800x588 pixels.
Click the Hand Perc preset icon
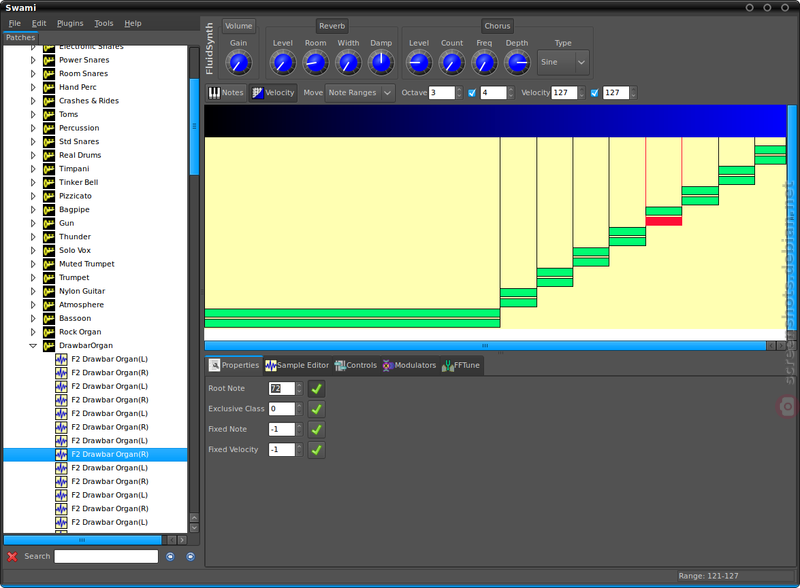click(49, 87)
